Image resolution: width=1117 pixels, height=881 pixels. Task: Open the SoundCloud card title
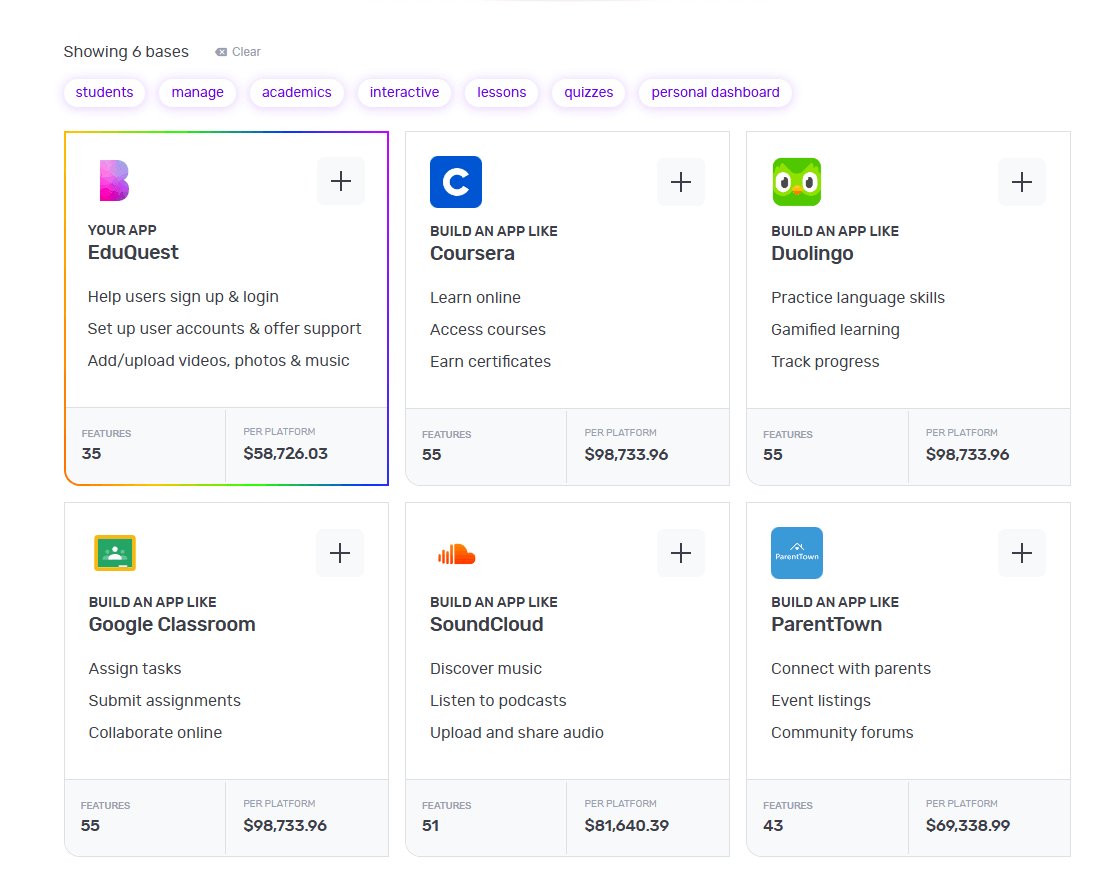pos(487,625)
